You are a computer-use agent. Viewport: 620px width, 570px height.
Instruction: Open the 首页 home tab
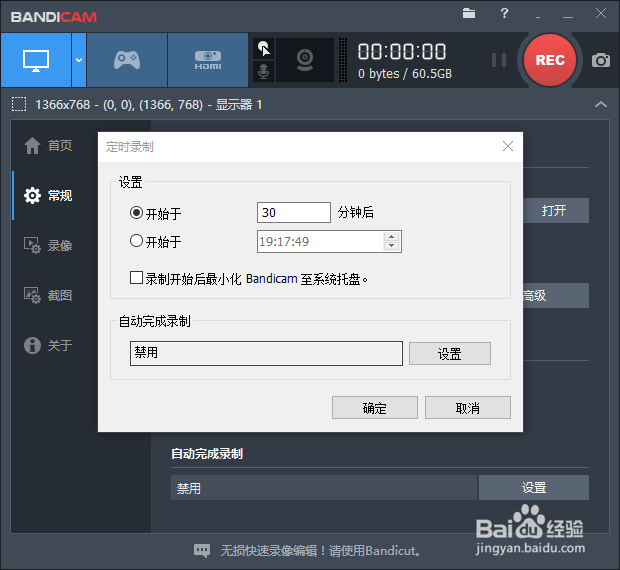click(x=48, y=145)
